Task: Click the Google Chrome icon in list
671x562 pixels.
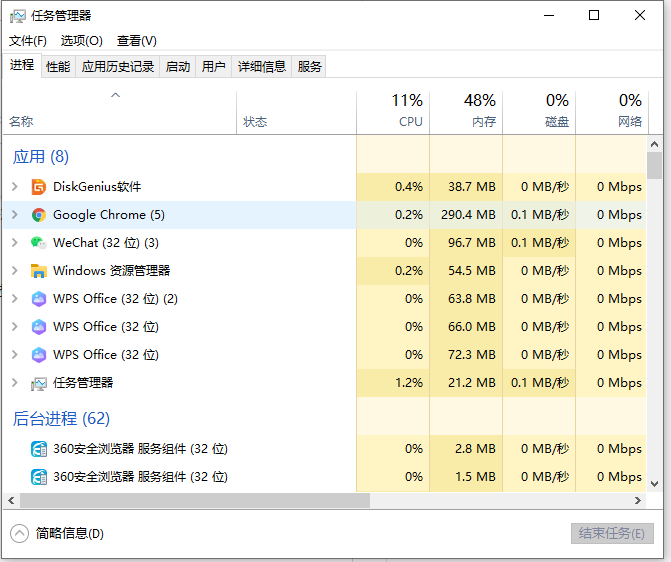Action: point(39,215)
